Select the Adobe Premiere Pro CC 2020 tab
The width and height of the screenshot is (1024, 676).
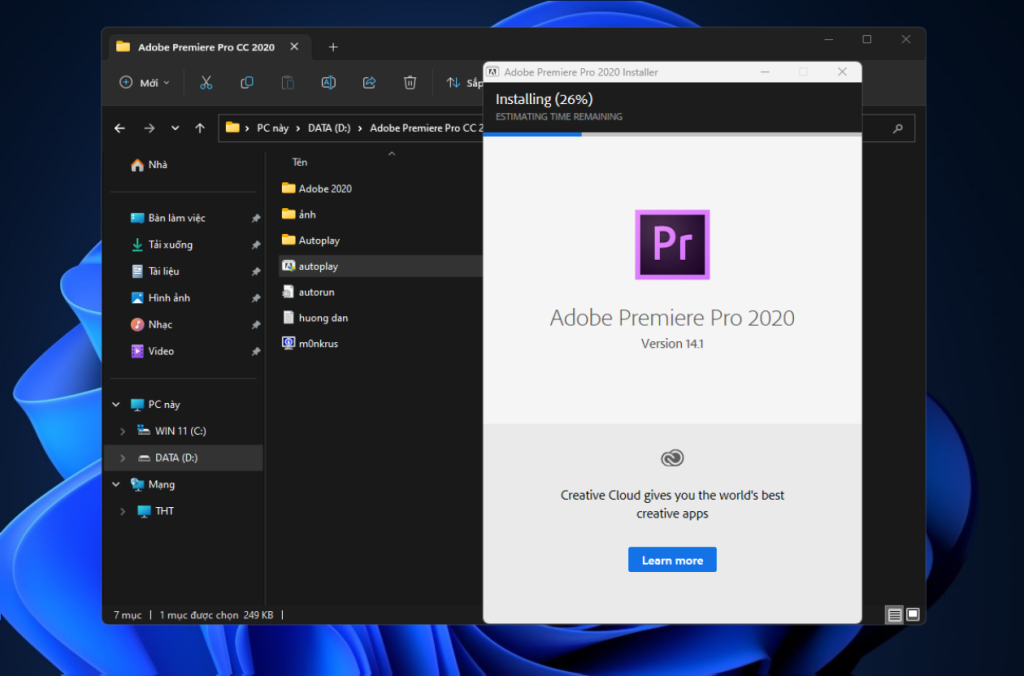[x=208, y=47]
